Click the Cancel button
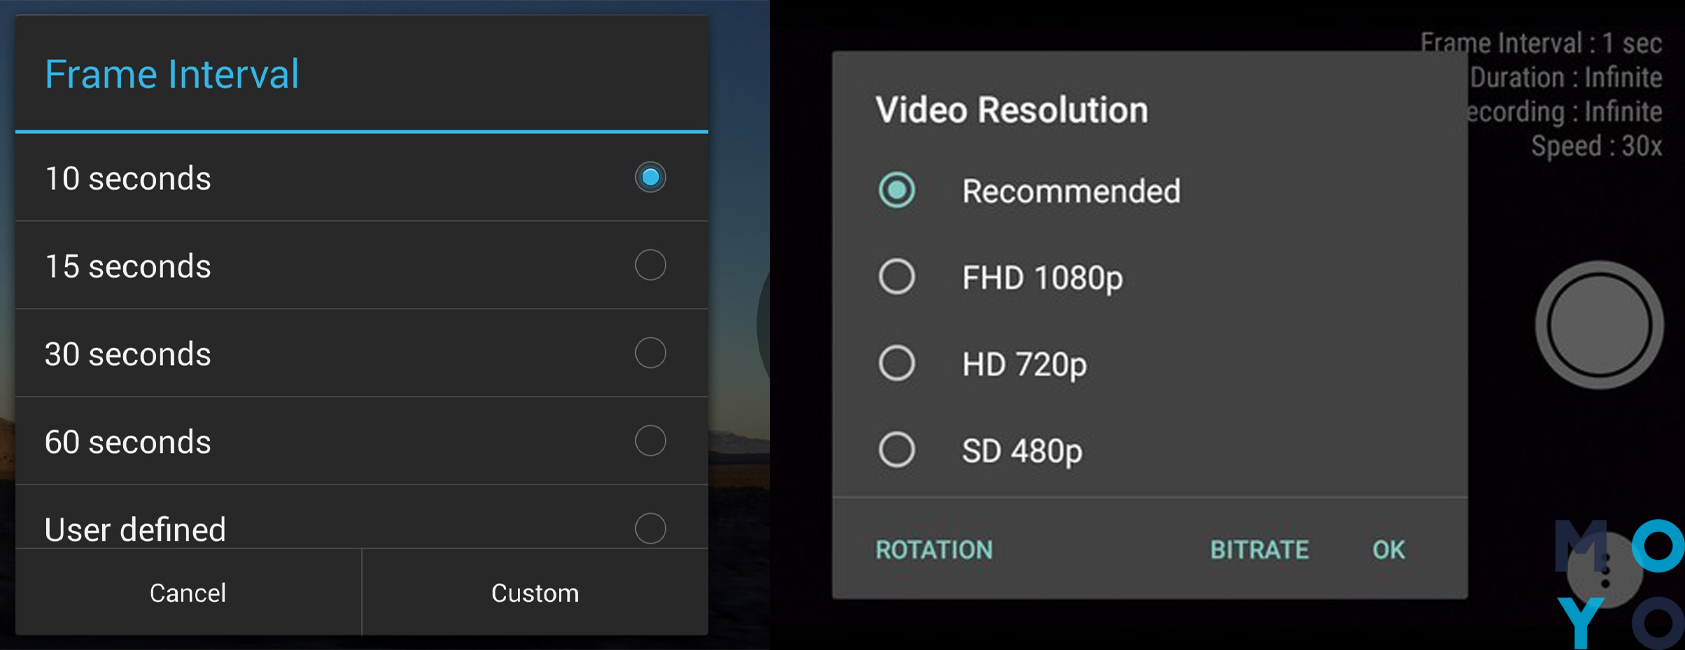 (188, 592)
